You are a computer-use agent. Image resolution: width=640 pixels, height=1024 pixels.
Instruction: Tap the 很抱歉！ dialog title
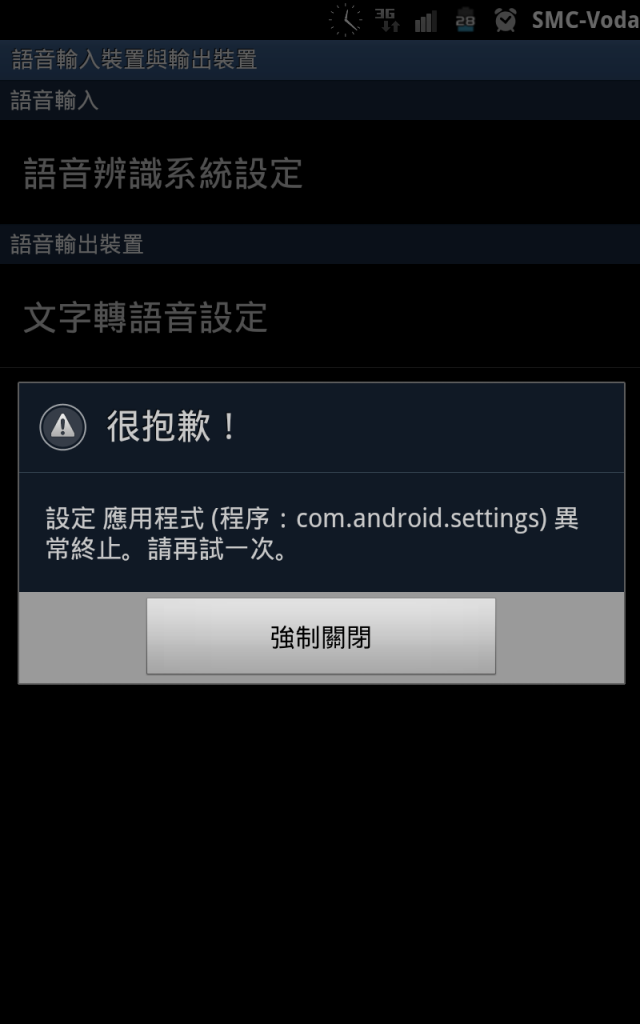click(x=173, y=427)
